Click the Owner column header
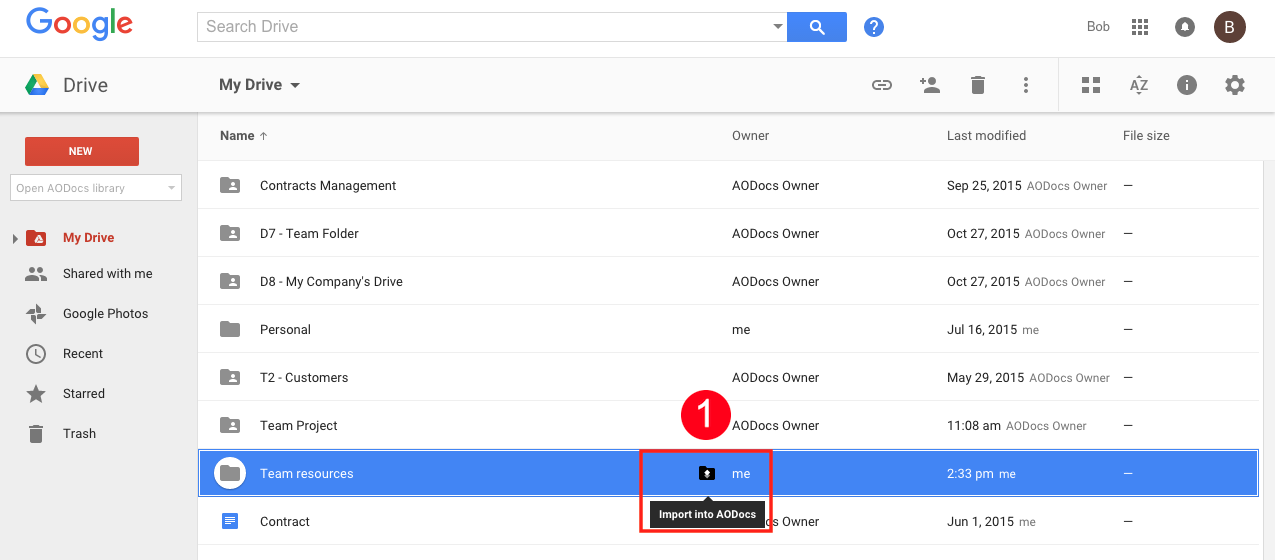1275x560 pixels. click(750, 136)
